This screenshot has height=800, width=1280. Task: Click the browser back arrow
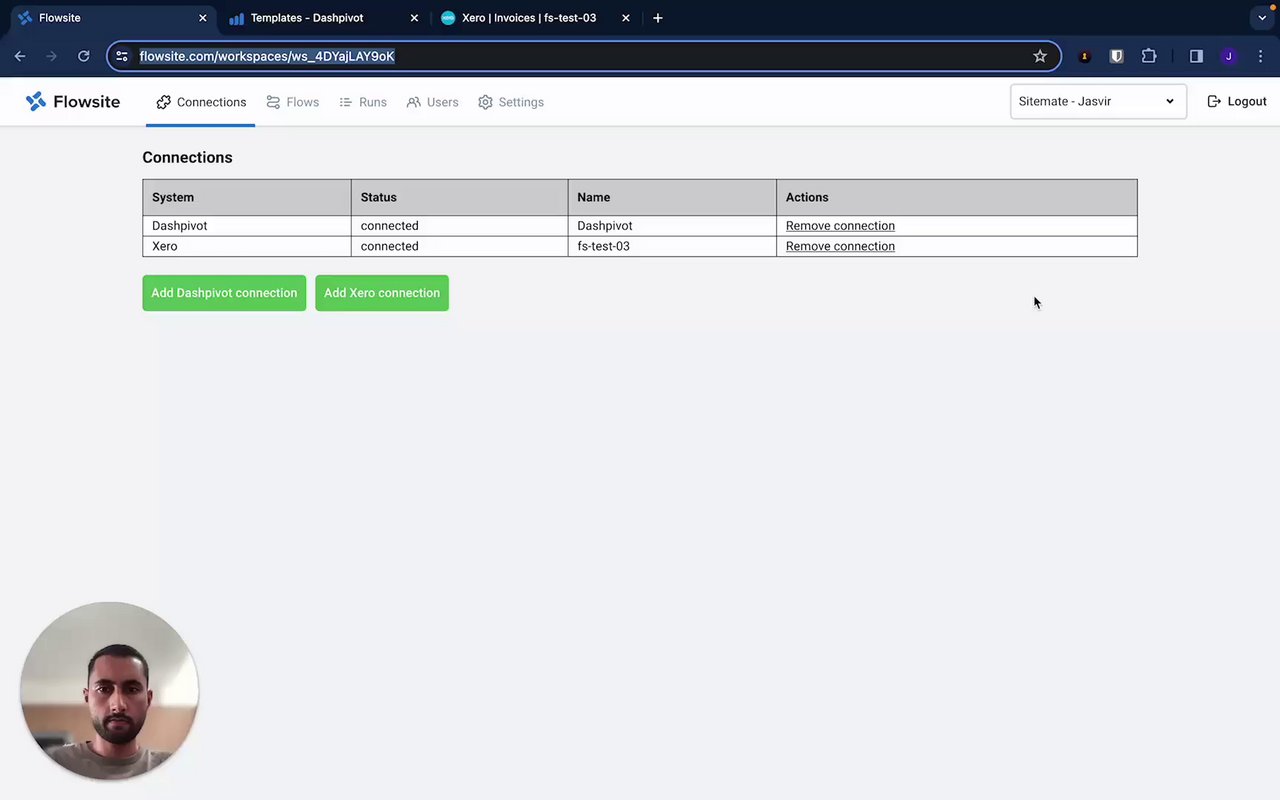[x=20, y=56]
